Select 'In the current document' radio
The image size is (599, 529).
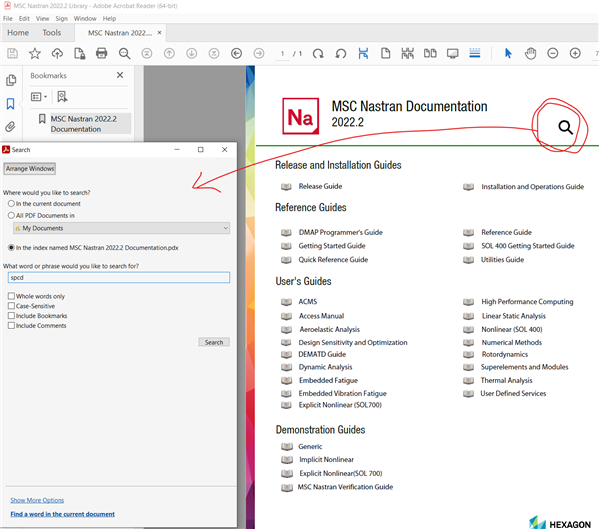[x=11, y=204]
